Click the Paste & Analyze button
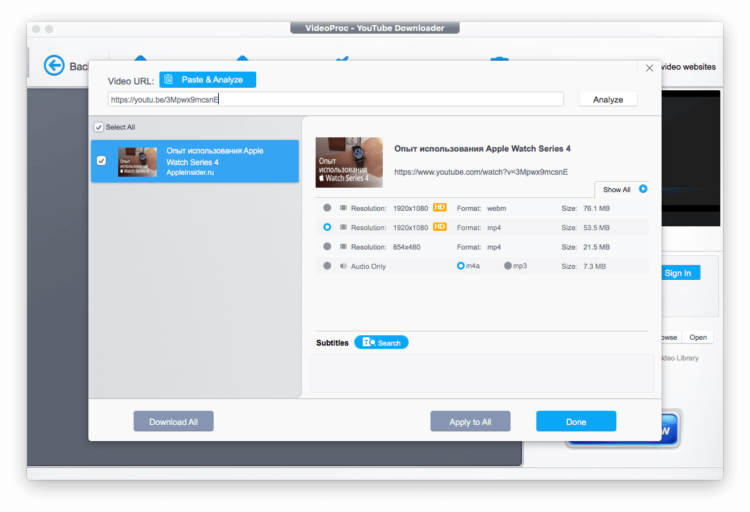 (x=208, y=80)
